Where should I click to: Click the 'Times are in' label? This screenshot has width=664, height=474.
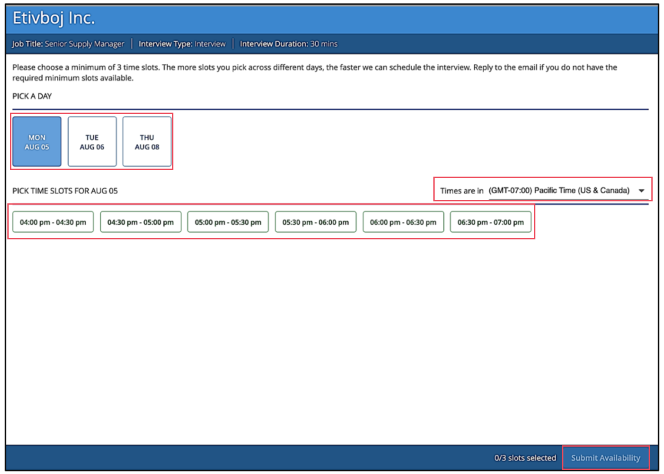462,191
